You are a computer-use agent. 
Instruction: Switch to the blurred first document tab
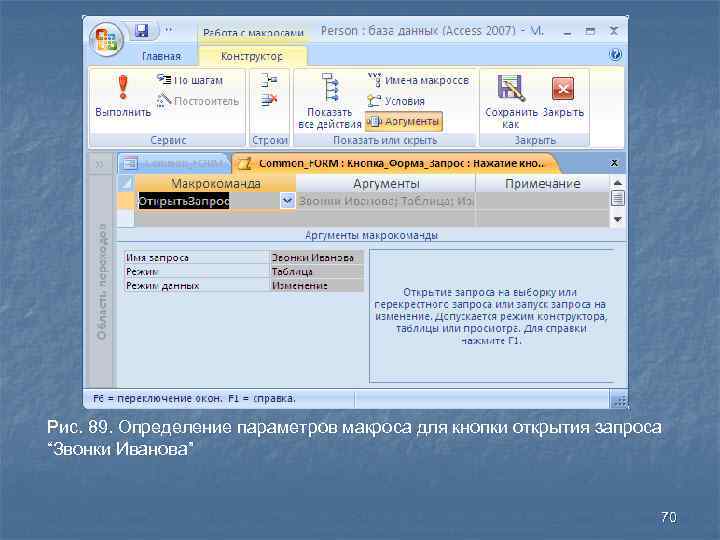pos(173,163)
